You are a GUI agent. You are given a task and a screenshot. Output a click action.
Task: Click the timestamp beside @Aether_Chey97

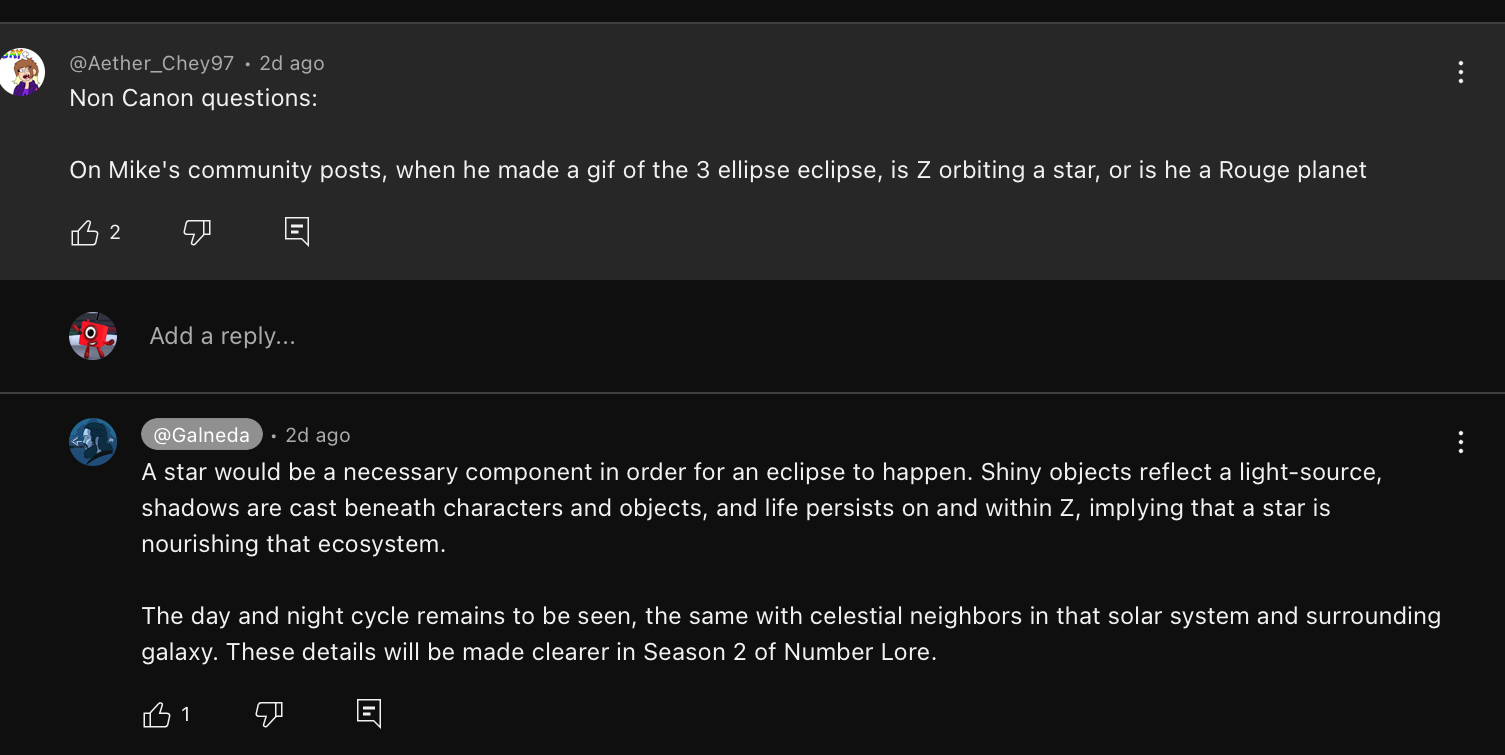tap(292, 63)
